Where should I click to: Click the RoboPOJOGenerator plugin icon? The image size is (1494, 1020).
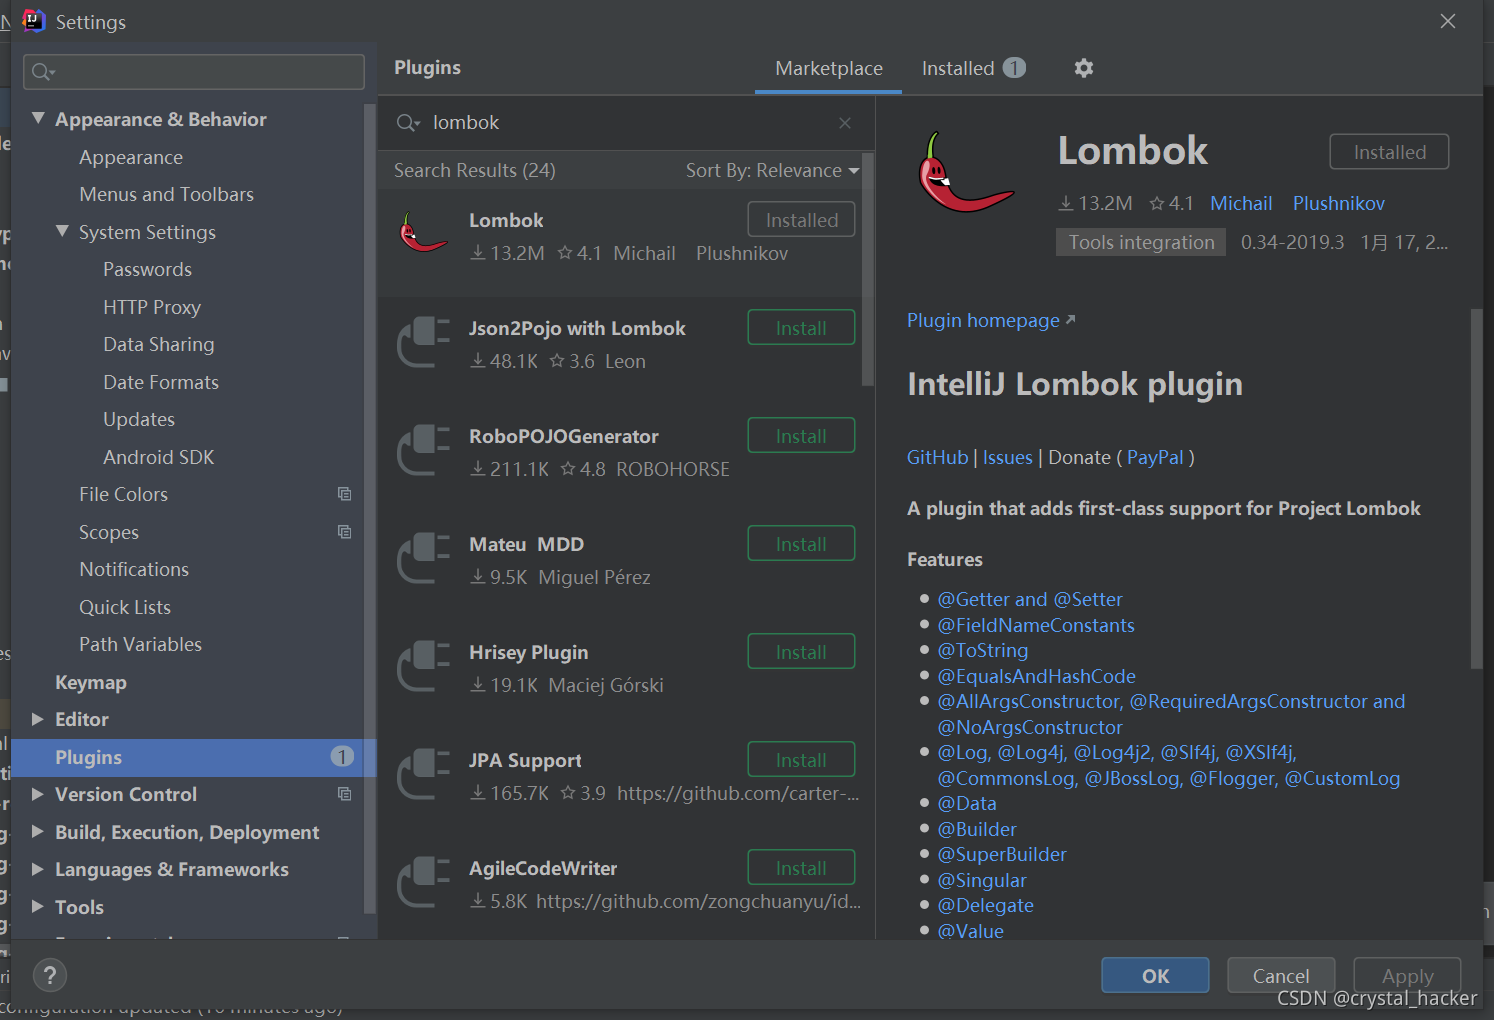tap(424, 450)
